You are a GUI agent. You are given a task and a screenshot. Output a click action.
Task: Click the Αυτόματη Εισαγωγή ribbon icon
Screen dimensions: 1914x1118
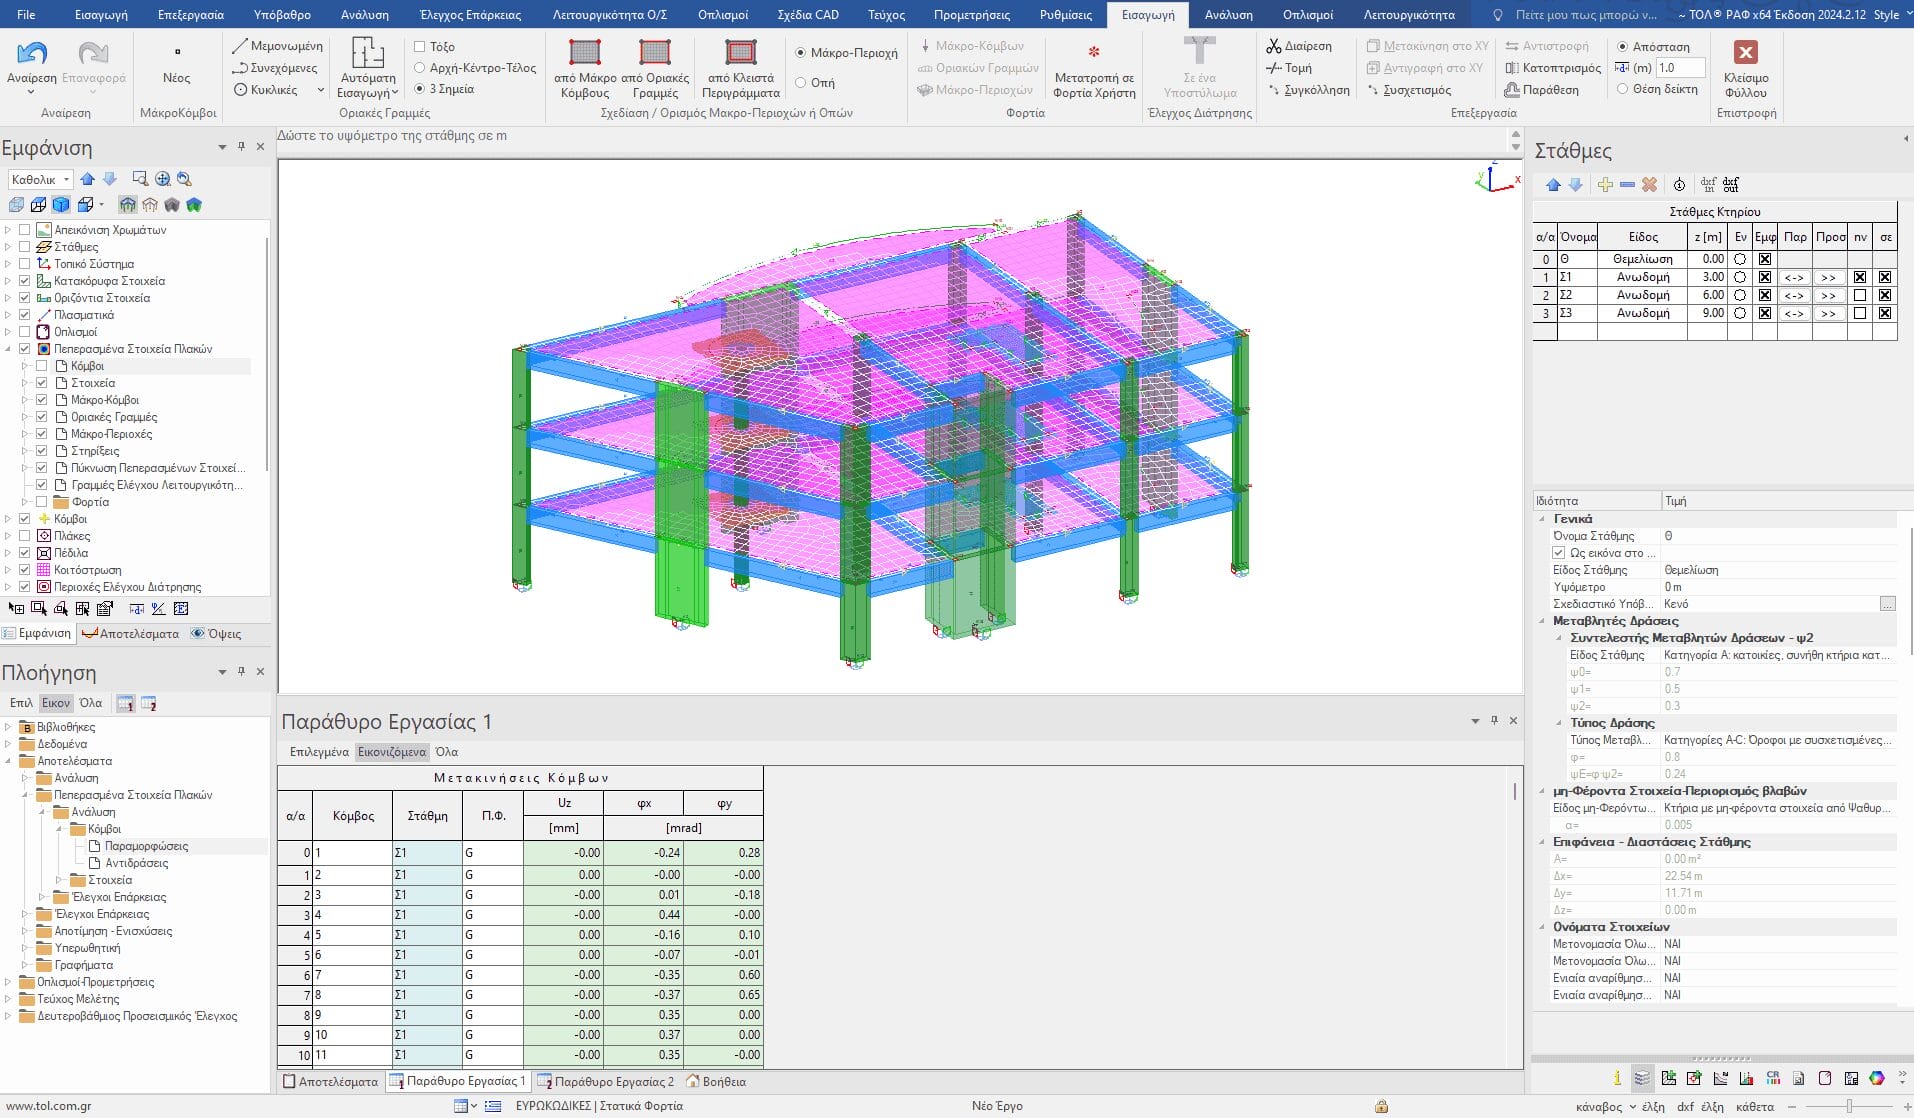coord(367,54)
